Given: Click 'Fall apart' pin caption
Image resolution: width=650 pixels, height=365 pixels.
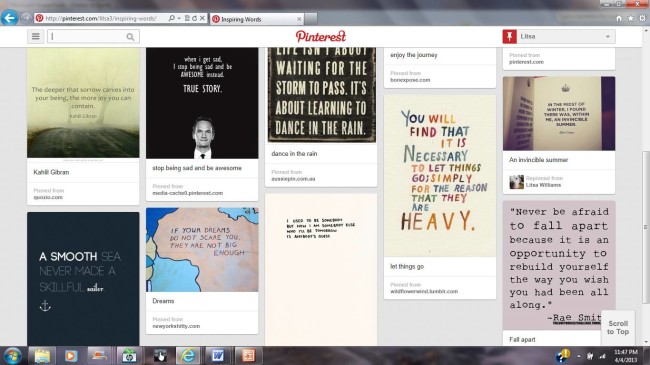Looking at the screenshot, I should [522, 339].
